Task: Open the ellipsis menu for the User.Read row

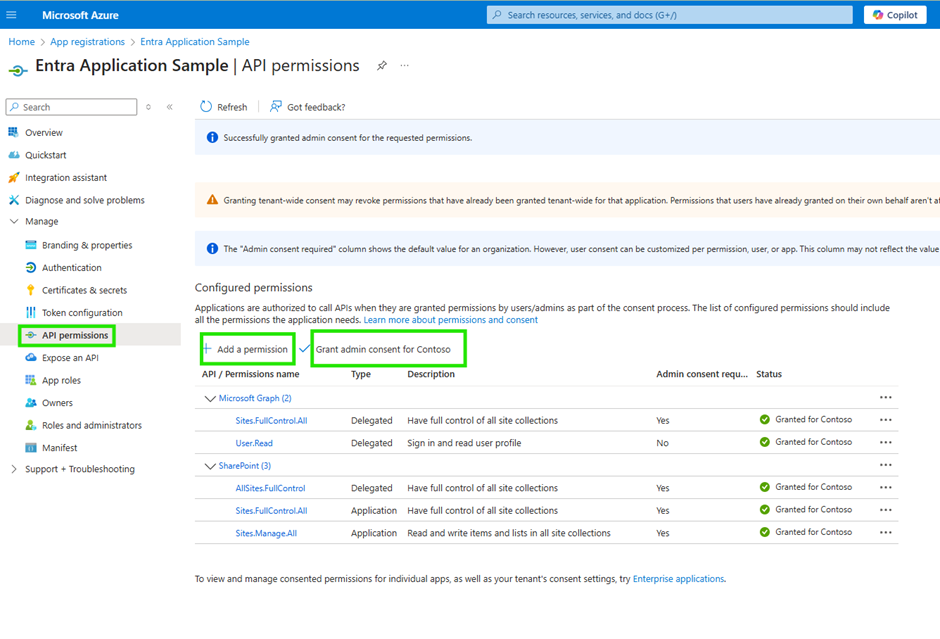Action: click(x=885, y=442)
